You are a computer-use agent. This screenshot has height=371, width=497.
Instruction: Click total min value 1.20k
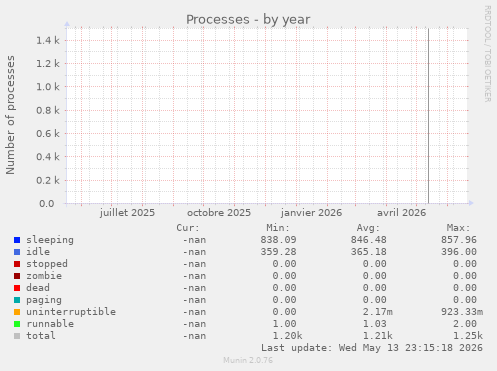tap(287, 336)
